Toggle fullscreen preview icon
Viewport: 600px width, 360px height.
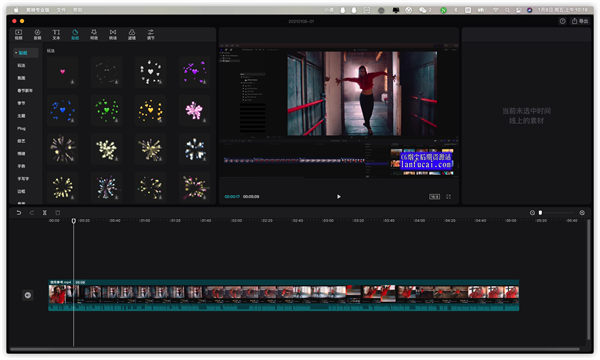click(448, 197)
